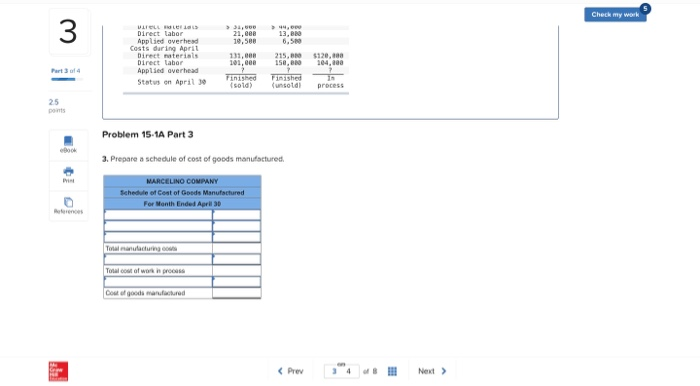Click the large question number 3 box
Image resolution: width=700 pixels, height=386 pixels.
pos(69,32)
